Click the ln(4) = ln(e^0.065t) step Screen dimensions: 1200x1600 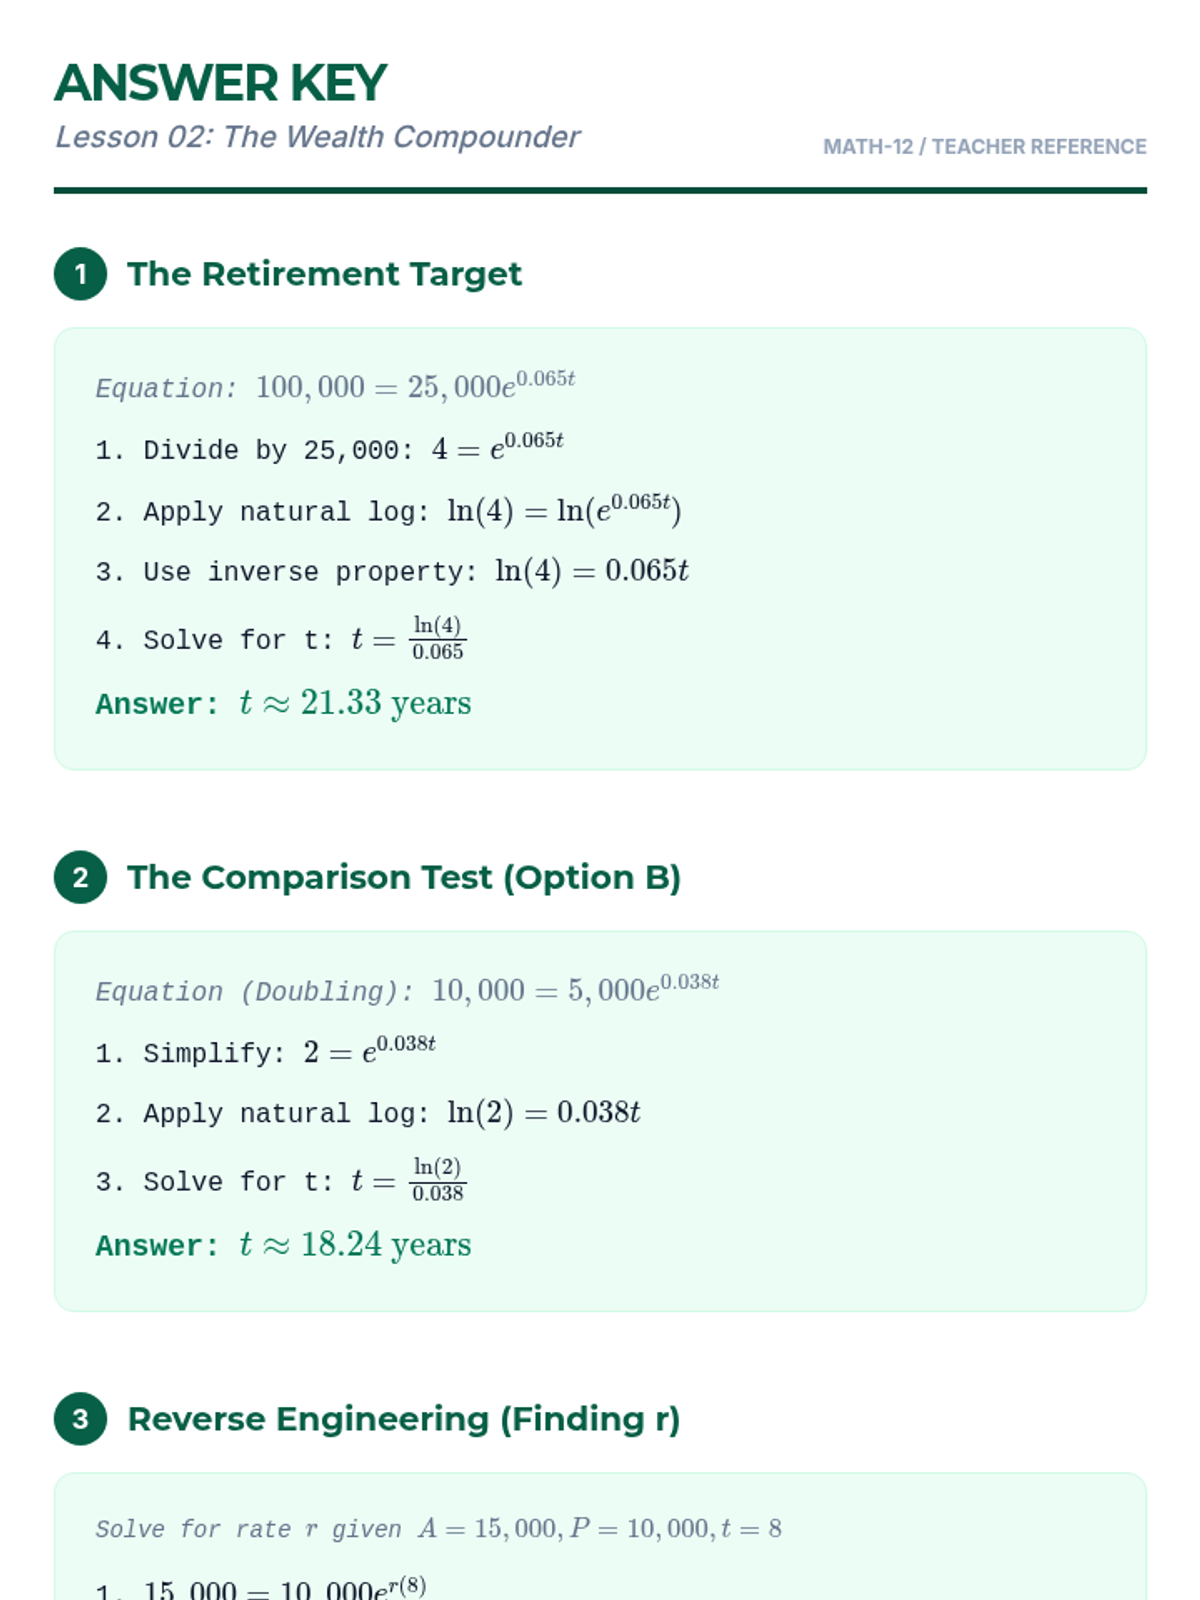tap(388, 511)
